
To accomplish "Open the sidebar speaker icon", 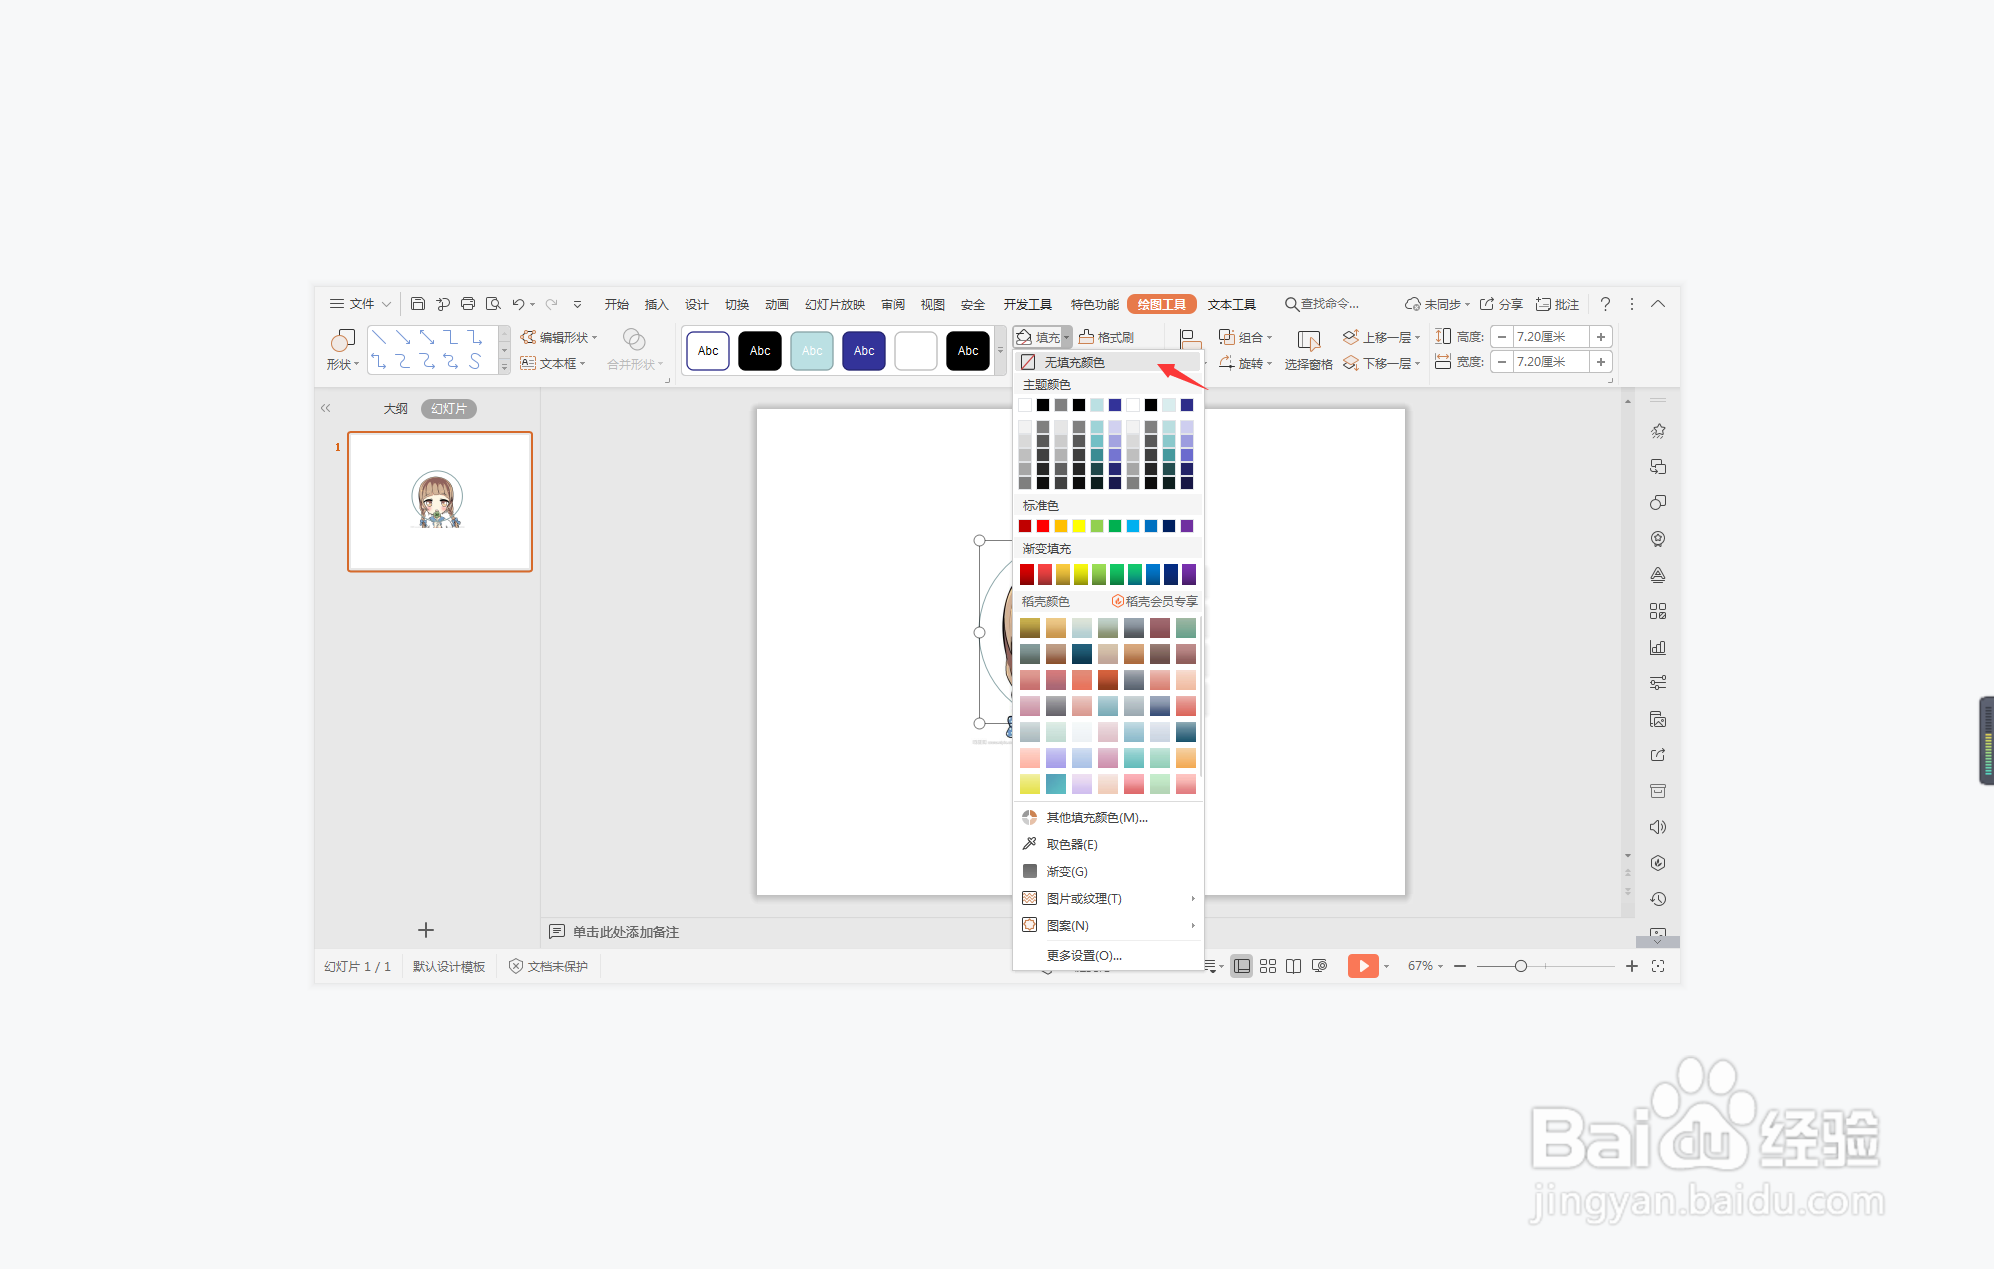I will pyautogui.click(x=1658, y=827).
